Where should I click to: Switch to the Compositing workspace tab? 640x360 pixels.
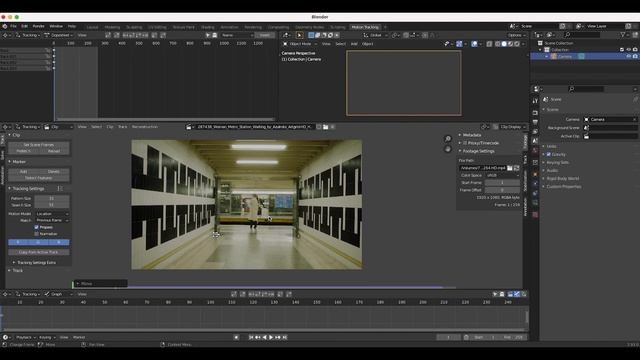[278, 27]
